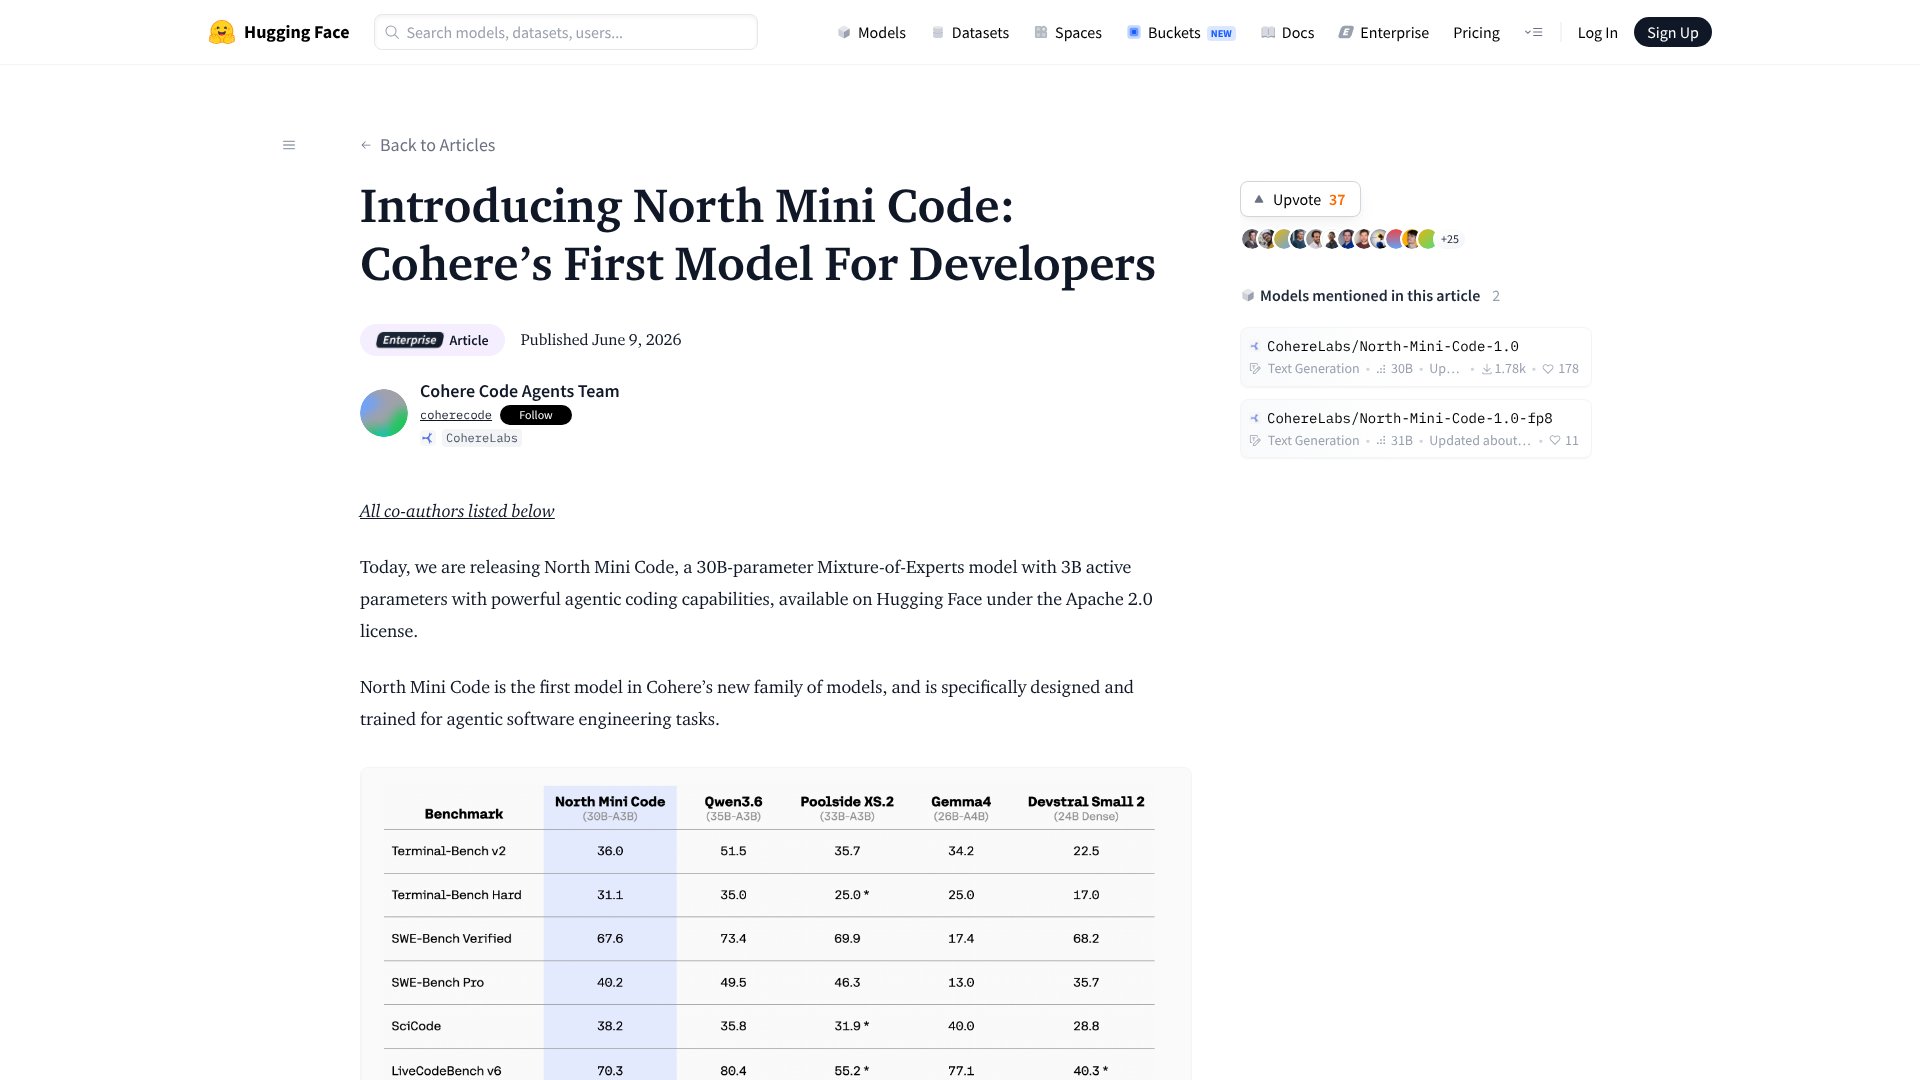Open the Datasets menu item

pyautogui.click(x=970, y=32)
